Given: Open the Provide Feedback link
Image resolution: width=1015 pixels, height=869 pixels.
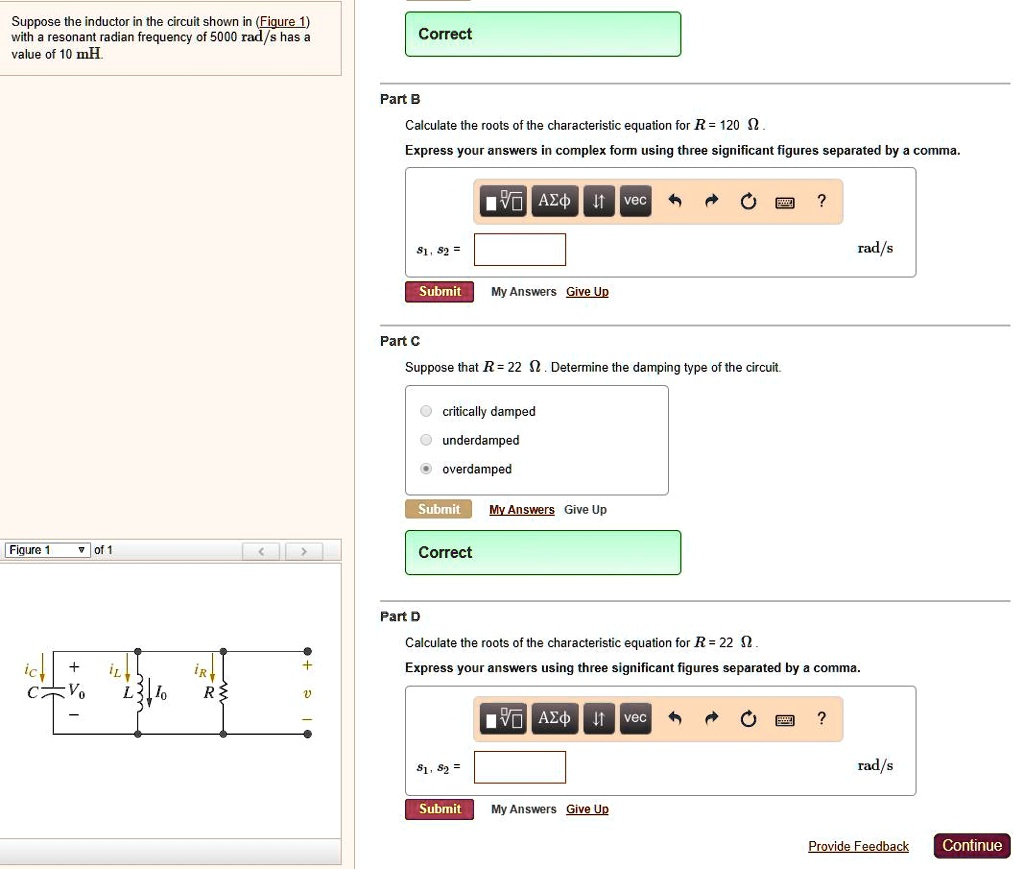Looking at the screenshot, I should point(858,846).
